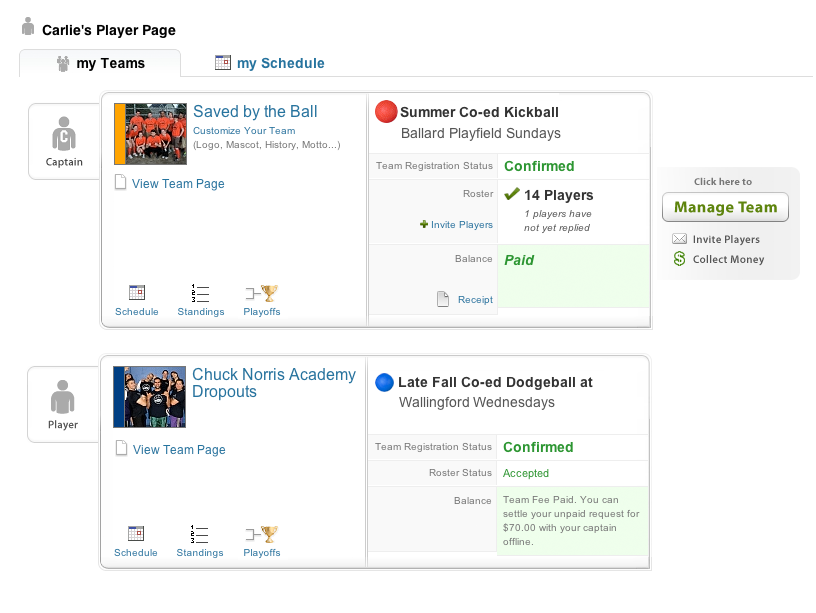Open View Team Page for the Dropouts
Viewport: 816px width, 613px height.
179,450
